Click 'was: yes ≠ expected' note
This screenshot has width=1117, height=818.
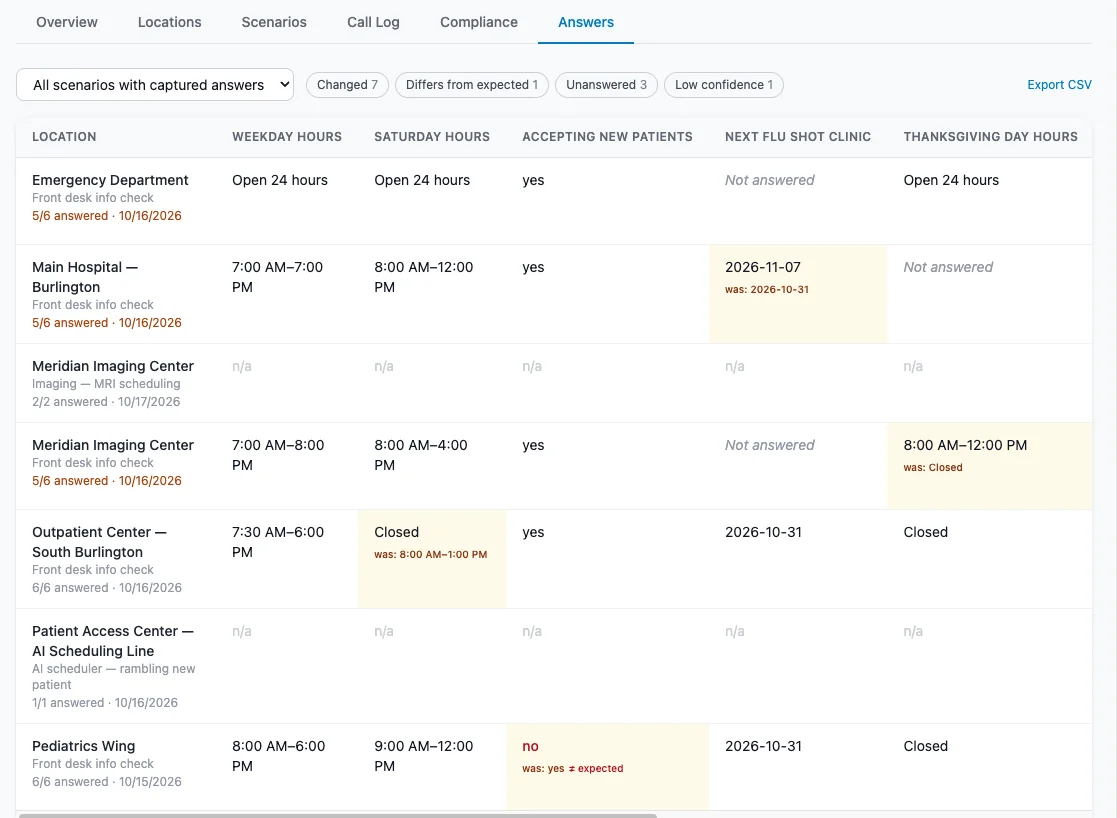tap(573, 768)
